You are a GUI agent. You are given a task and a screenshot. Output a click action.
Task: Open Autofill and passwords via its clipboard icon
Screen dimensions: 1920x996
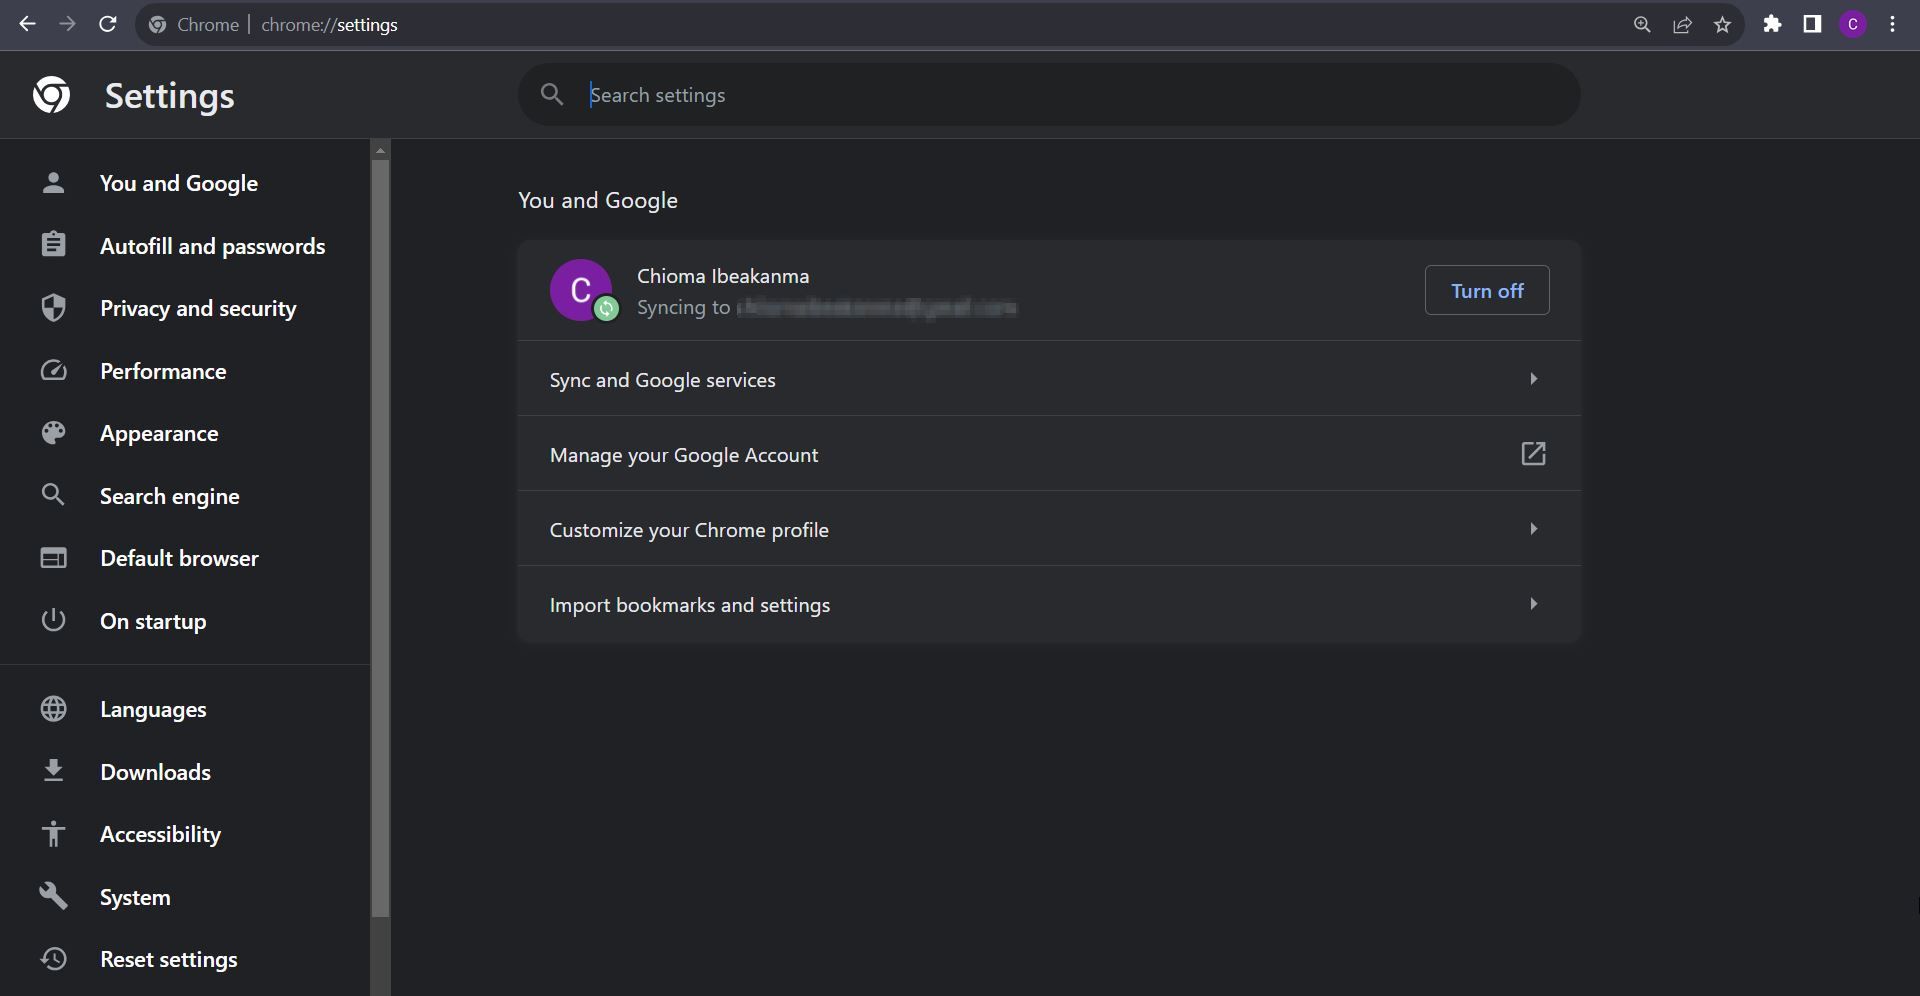(x=53, y=245)
